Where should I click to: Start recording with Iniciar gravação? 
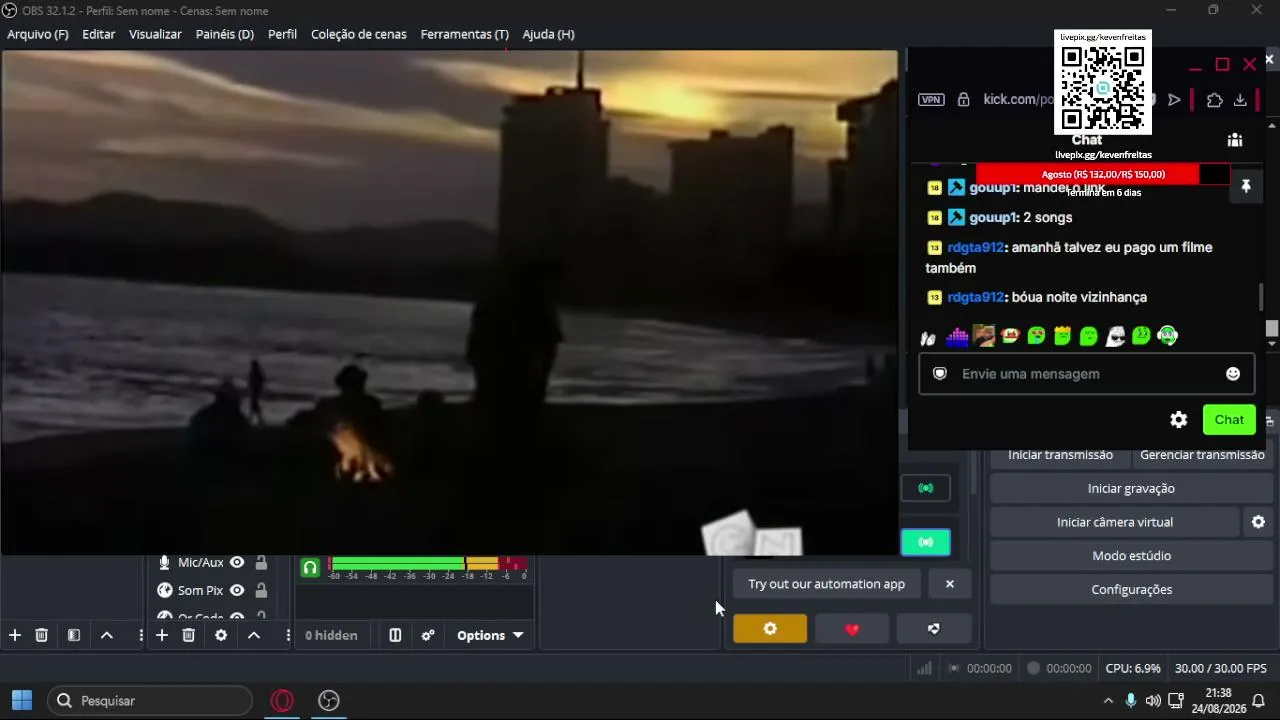point(1131,488)
